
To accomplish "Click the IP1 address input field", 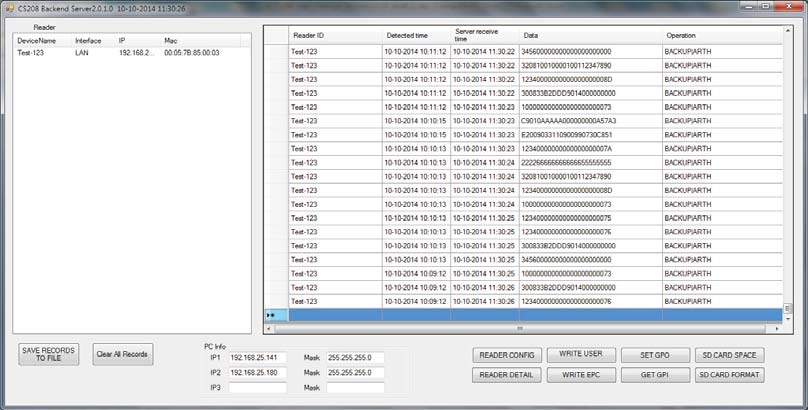I will [258, 357].
